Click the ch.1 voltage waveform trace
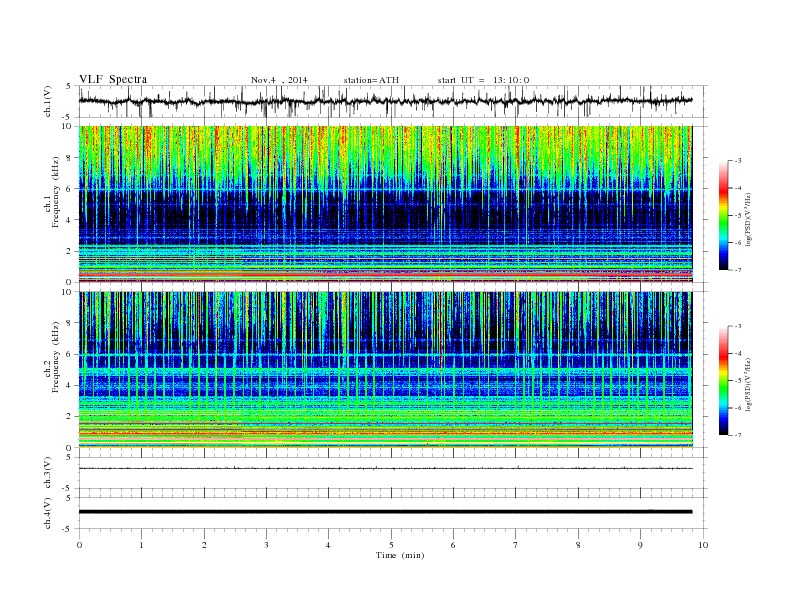Screen dimensions: 792x612 coord(385,101)
